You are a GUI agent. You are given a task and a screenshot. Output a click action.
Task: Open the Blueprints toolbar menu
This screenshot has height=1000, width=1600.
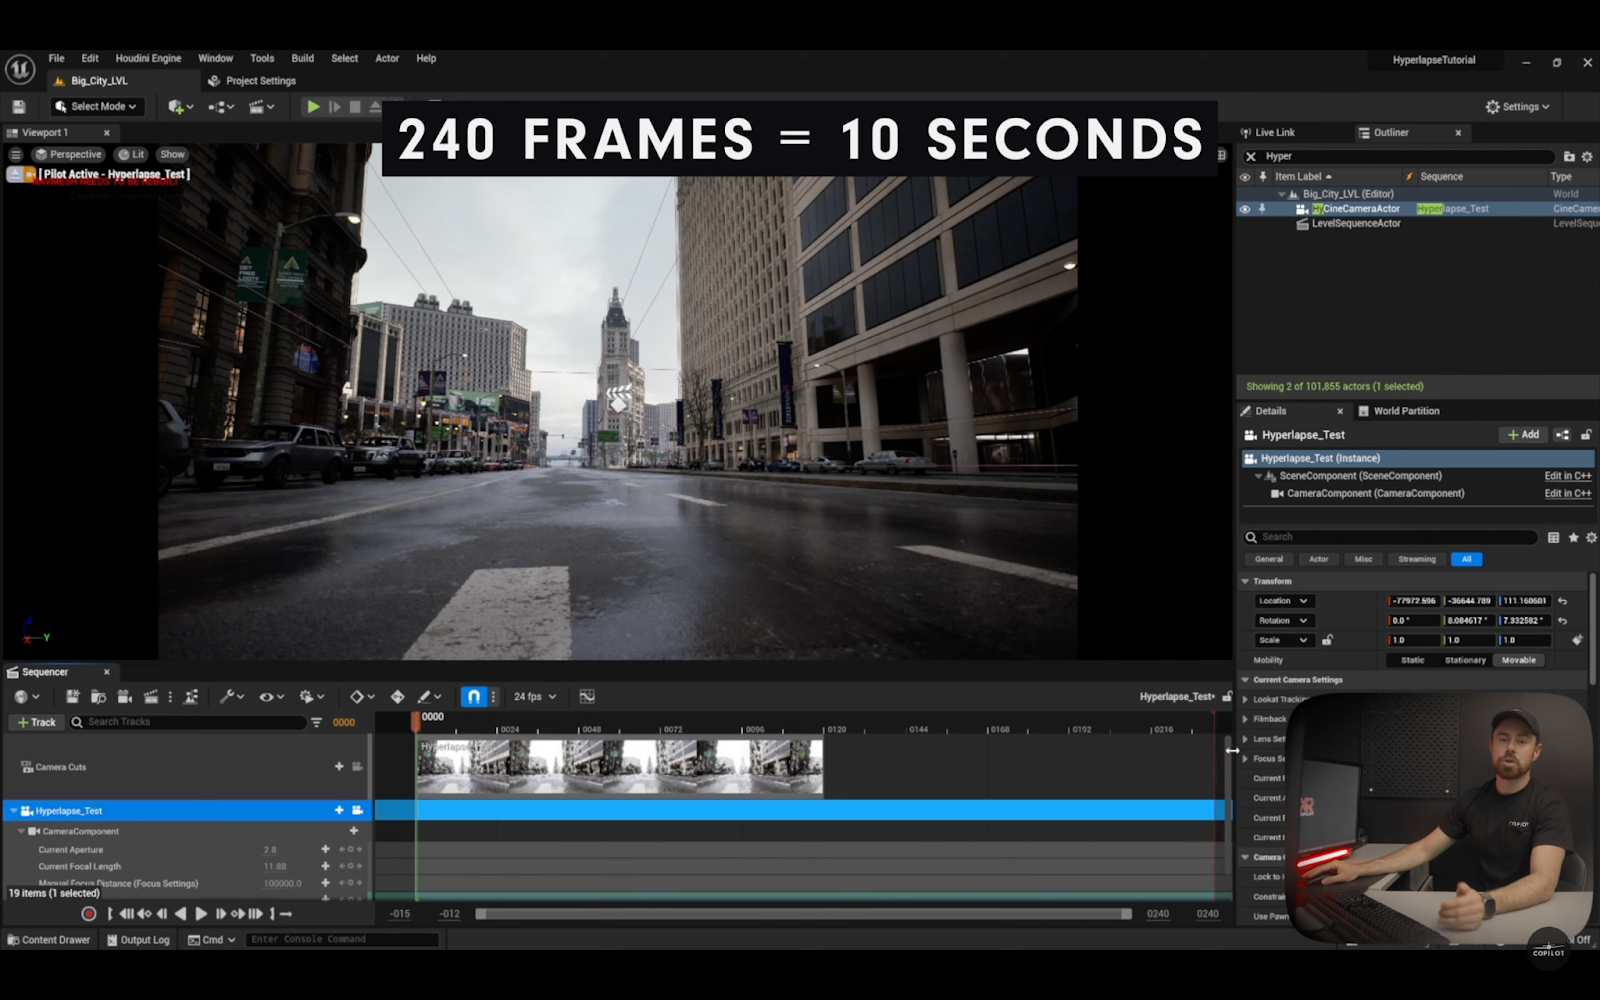click(221, 106)
